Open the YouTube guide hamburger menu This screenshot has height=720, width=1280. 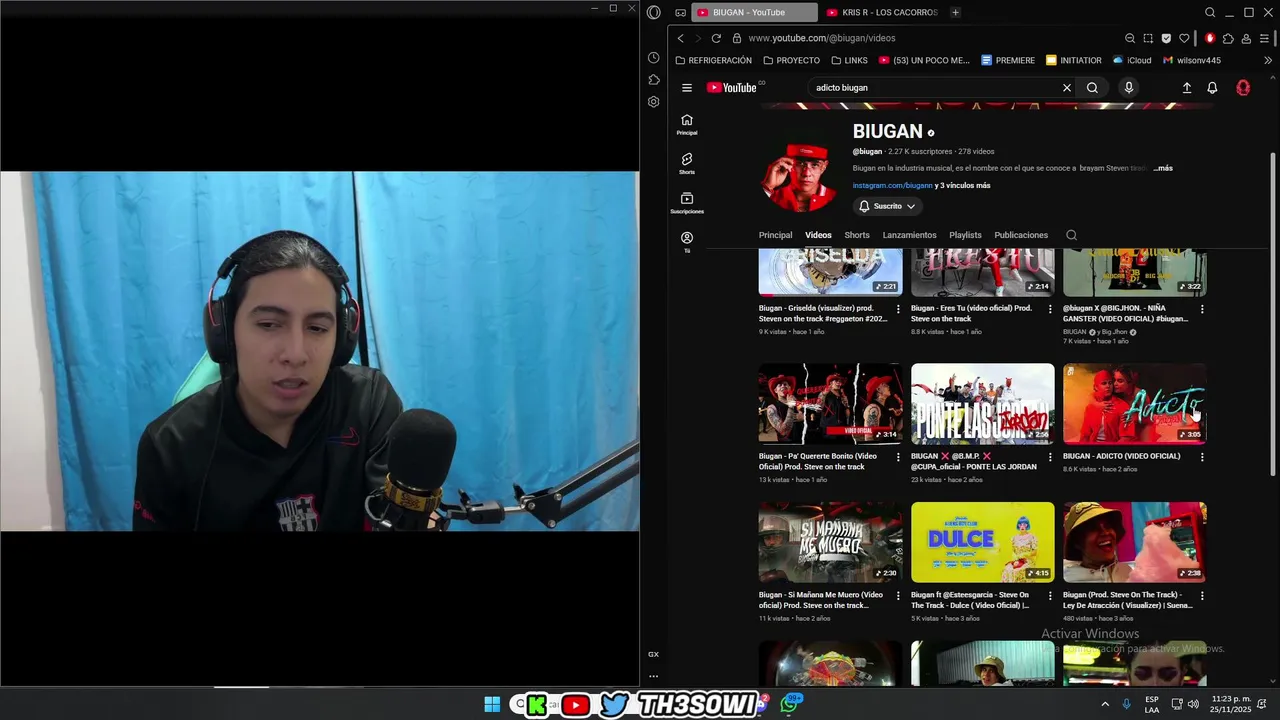click(687, 88)
